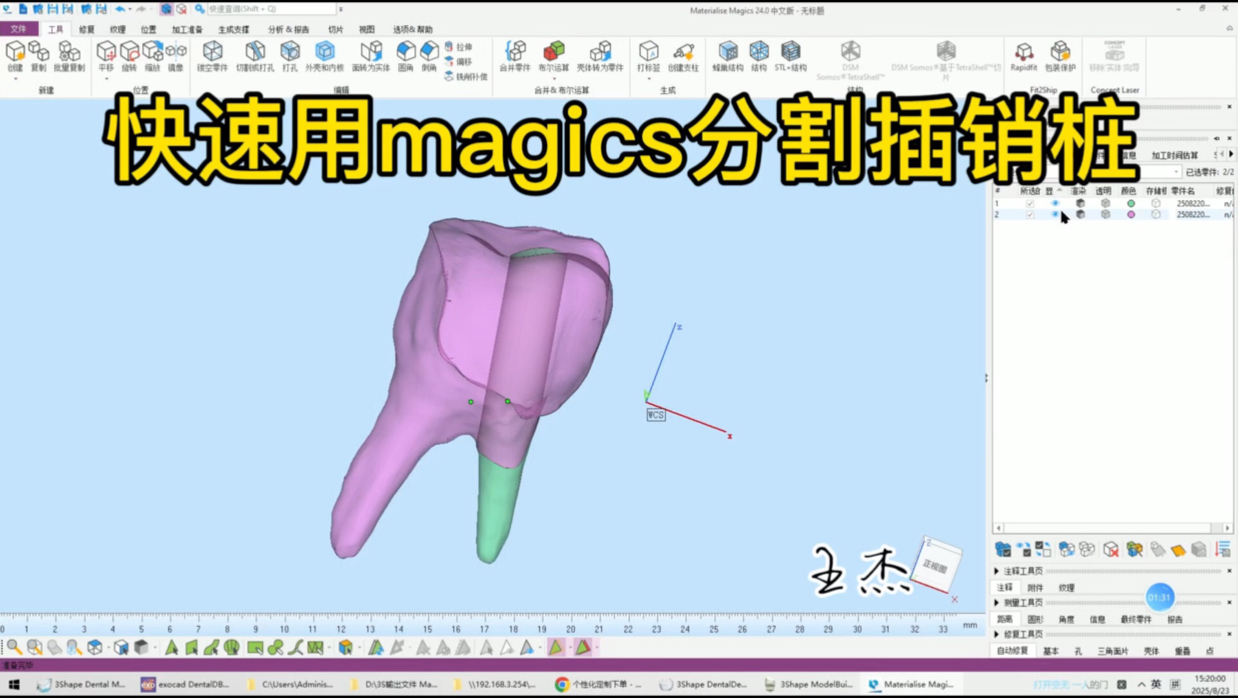The width and height of the screenshot is (1238, 698).
Task: Toggle selected checkbox for part 1
Action: (x=1030, y=203)
